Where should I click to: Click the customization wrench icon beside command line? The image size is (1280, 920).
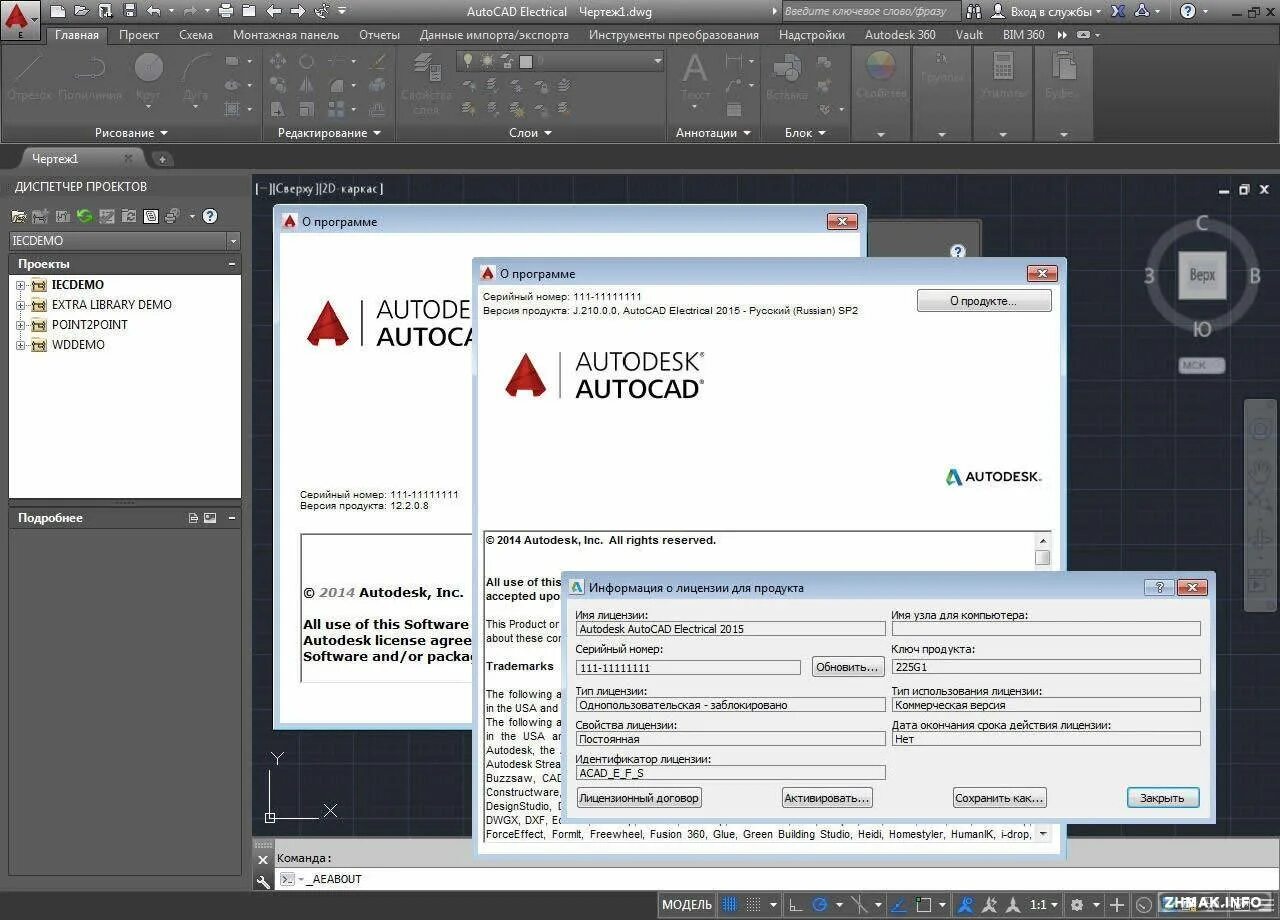[x=263, y=881]
